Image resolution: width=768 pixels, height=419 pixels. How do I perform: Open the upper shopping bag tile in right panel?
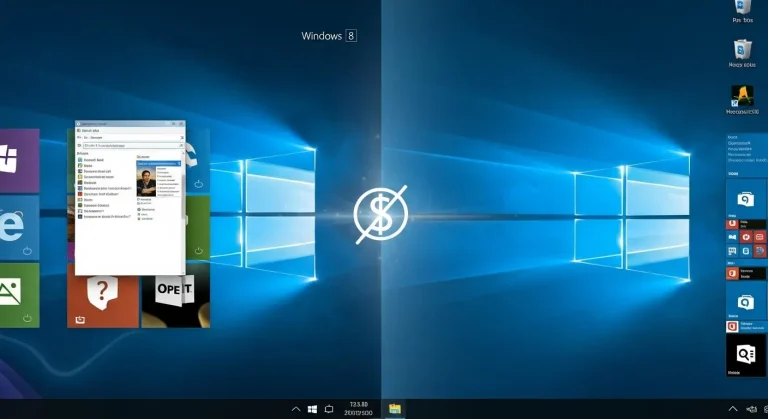745,198
